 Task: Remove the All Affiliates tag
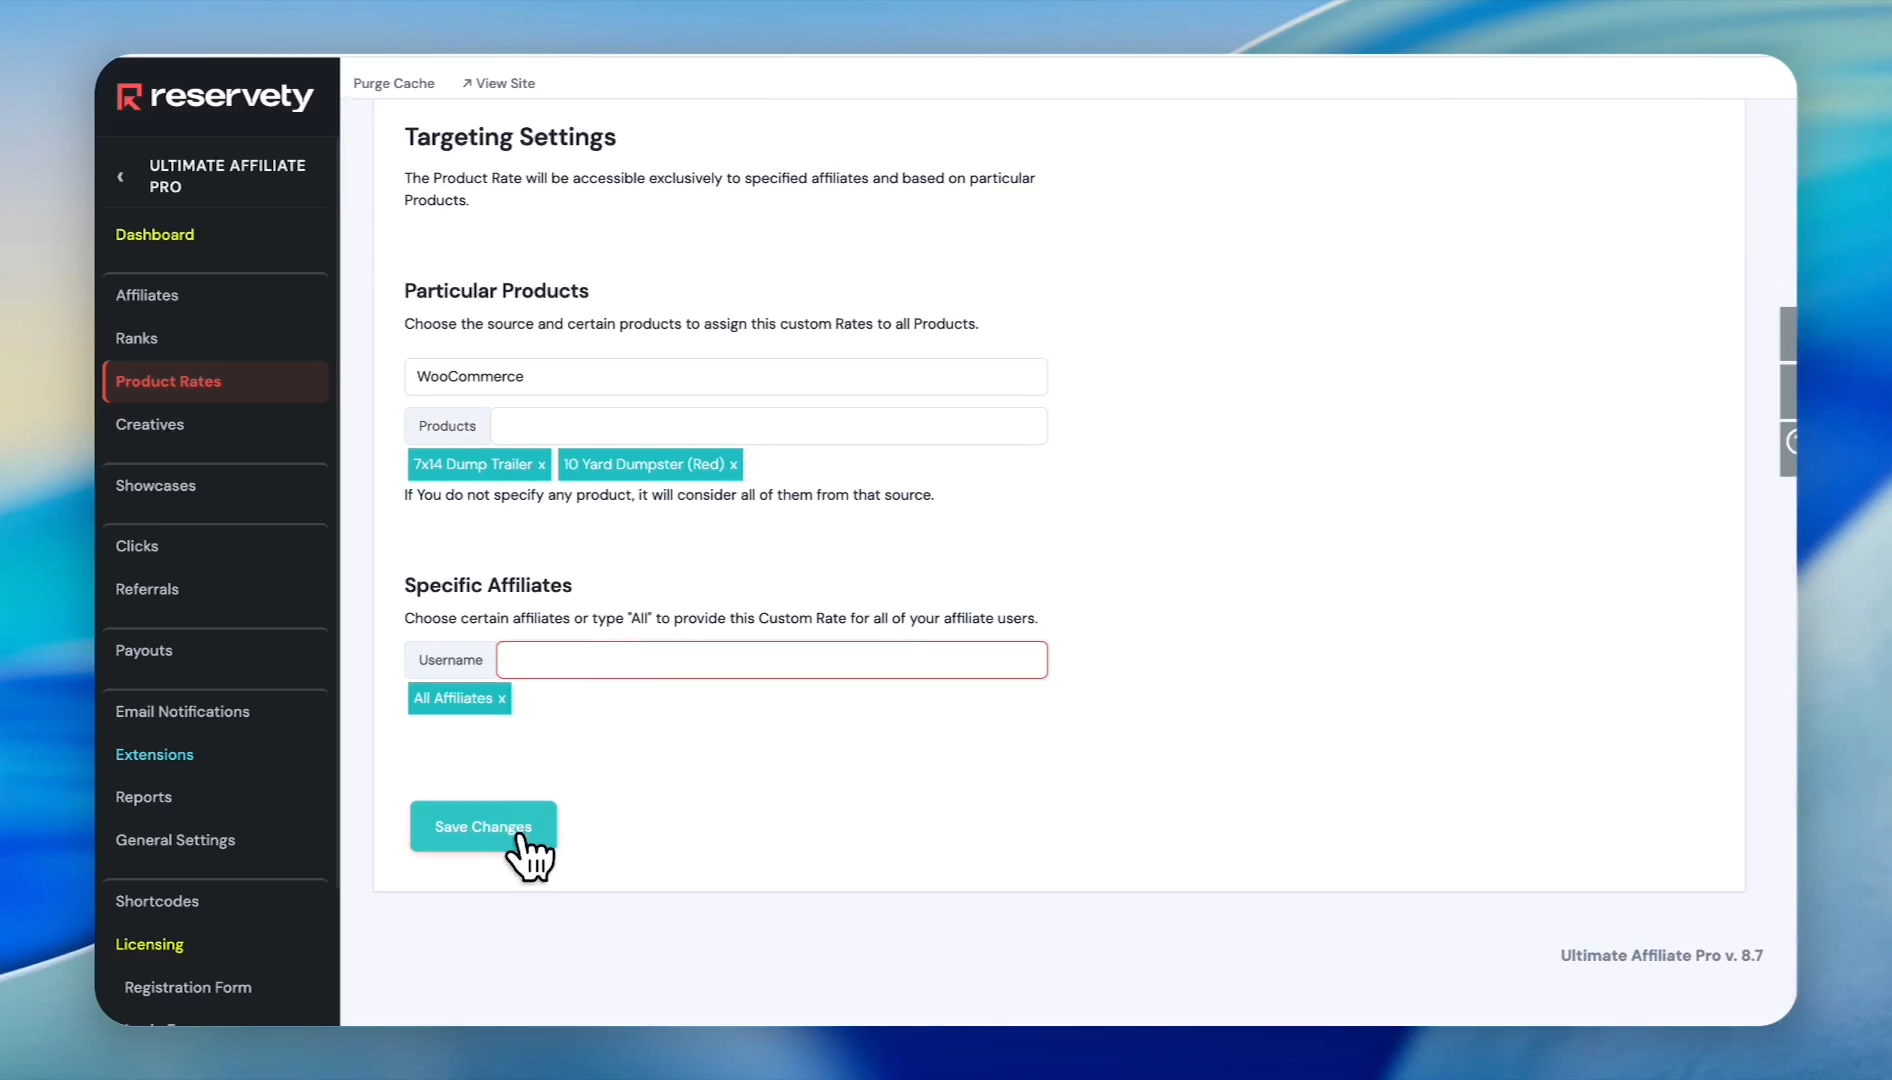coord(502,699)
